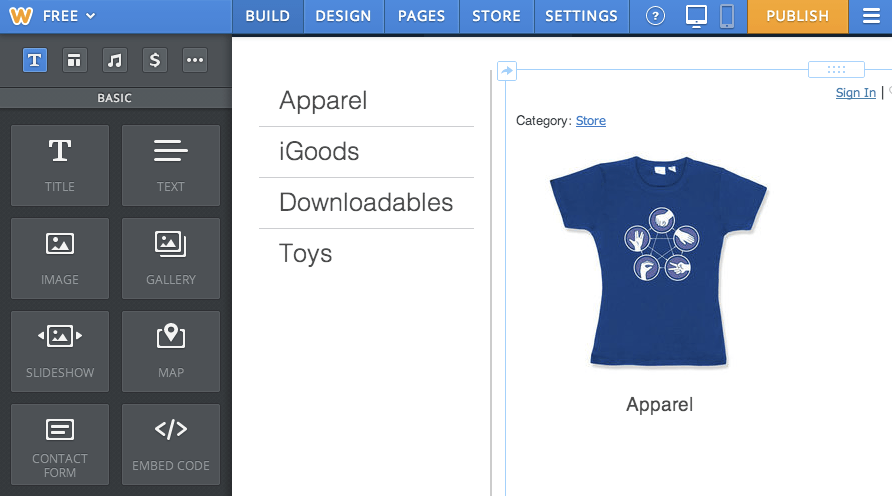Screen dimensions: 892x496
Task: Switch to the BUILD tab
Action: coord(267,16)
